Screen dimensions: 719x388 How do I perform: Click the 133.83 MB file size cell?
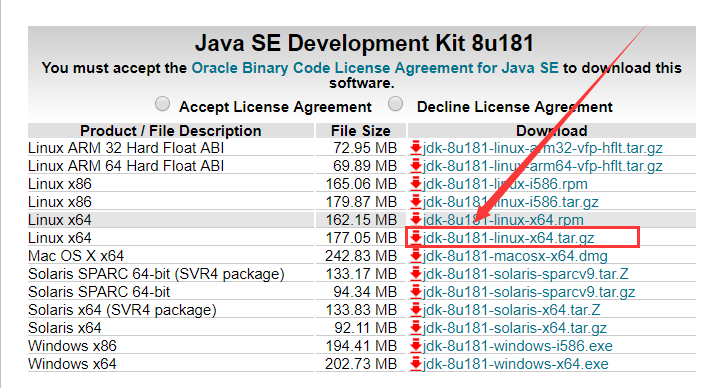[361, 310]
